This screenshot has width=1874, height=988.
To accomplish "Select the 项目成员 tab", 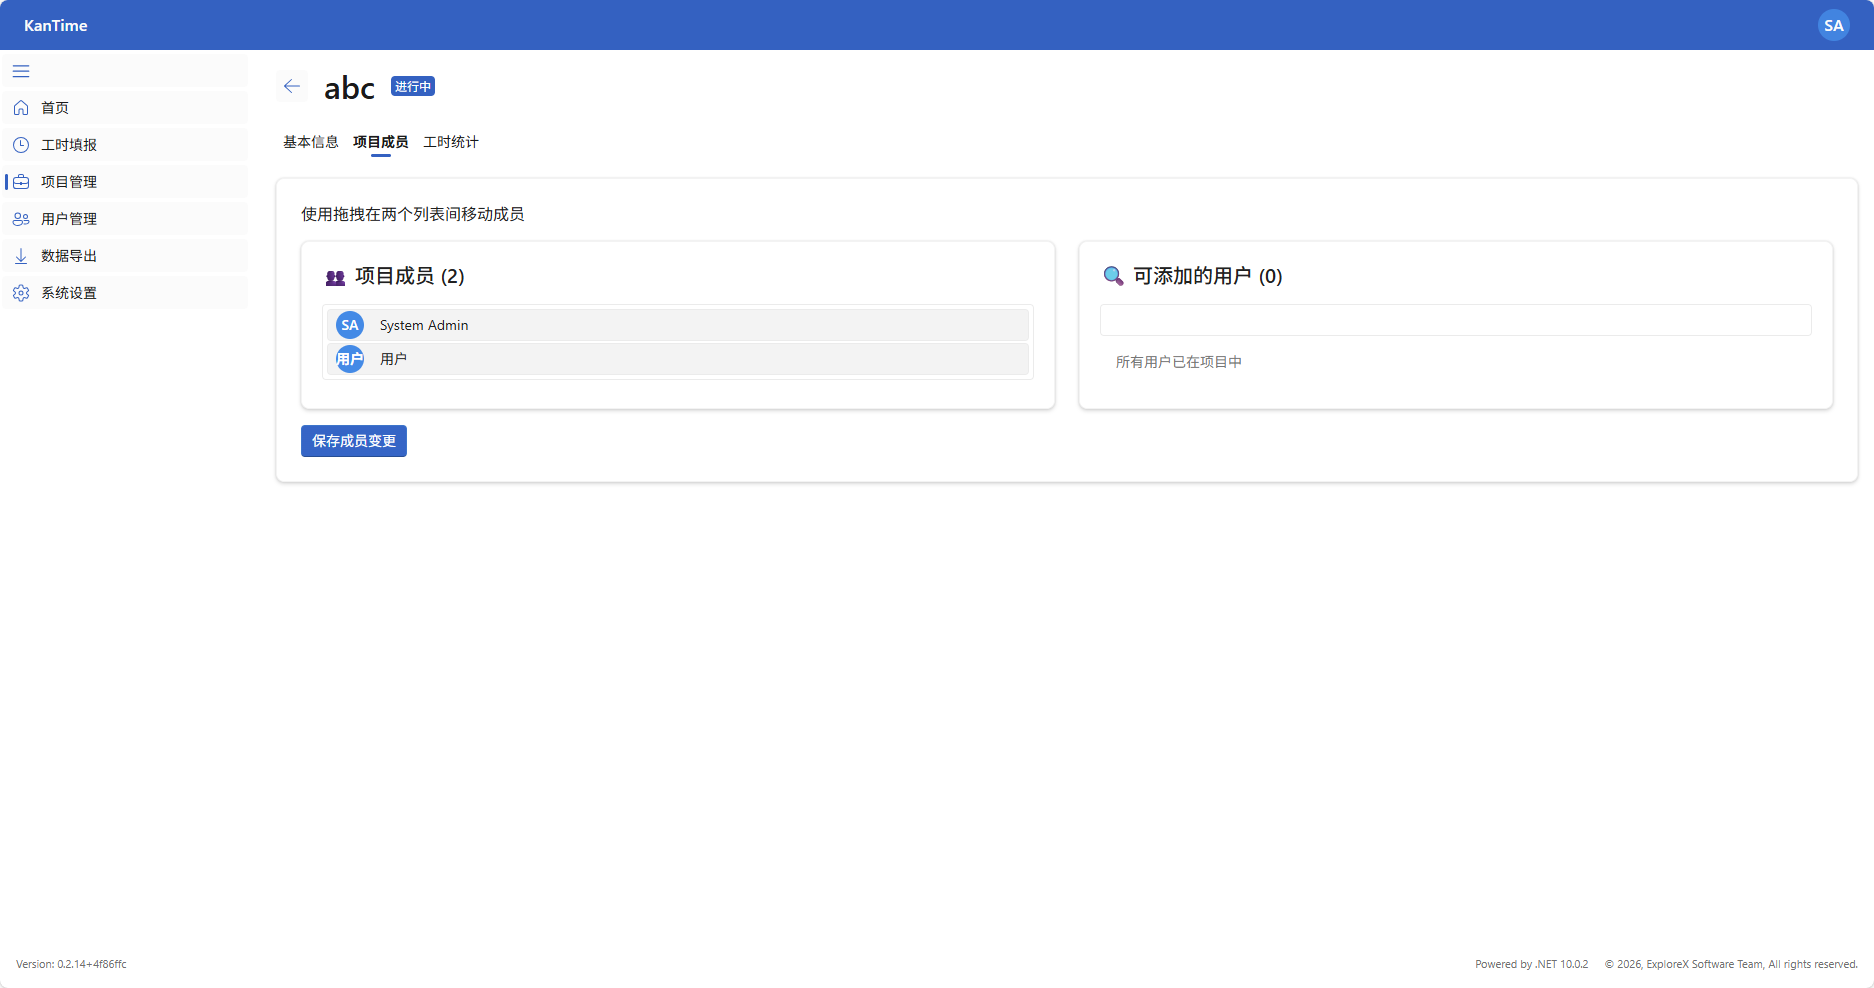I will click(x=380, y=142).
